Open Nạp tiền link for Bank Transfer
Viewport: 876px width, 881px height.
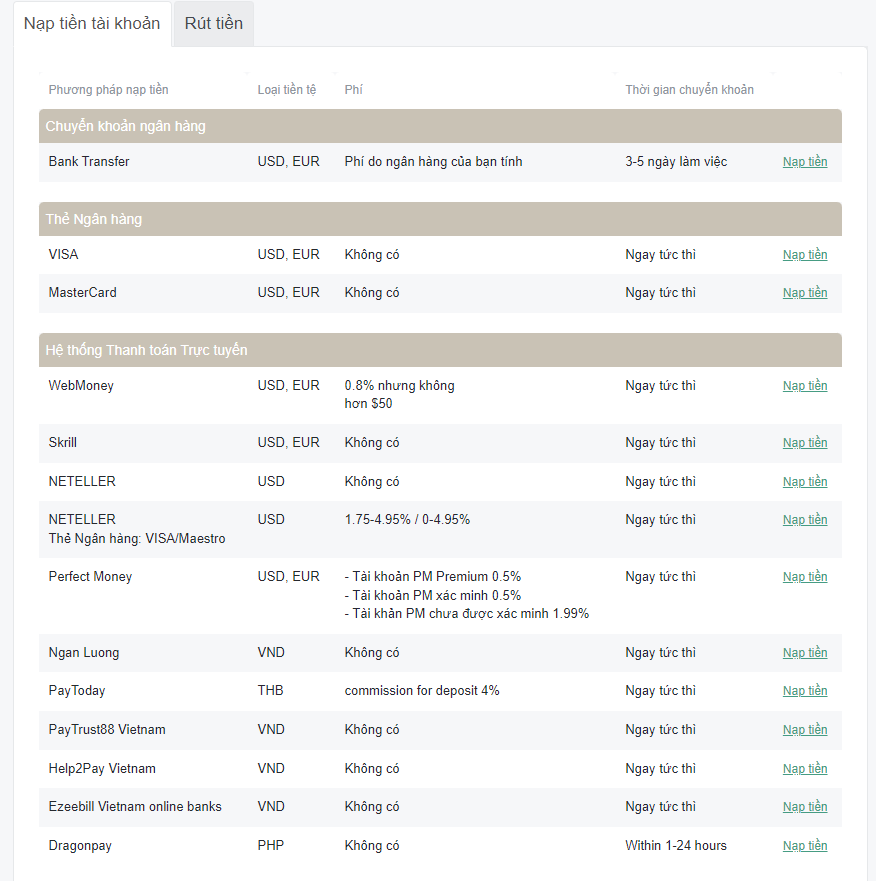point(805,162)
